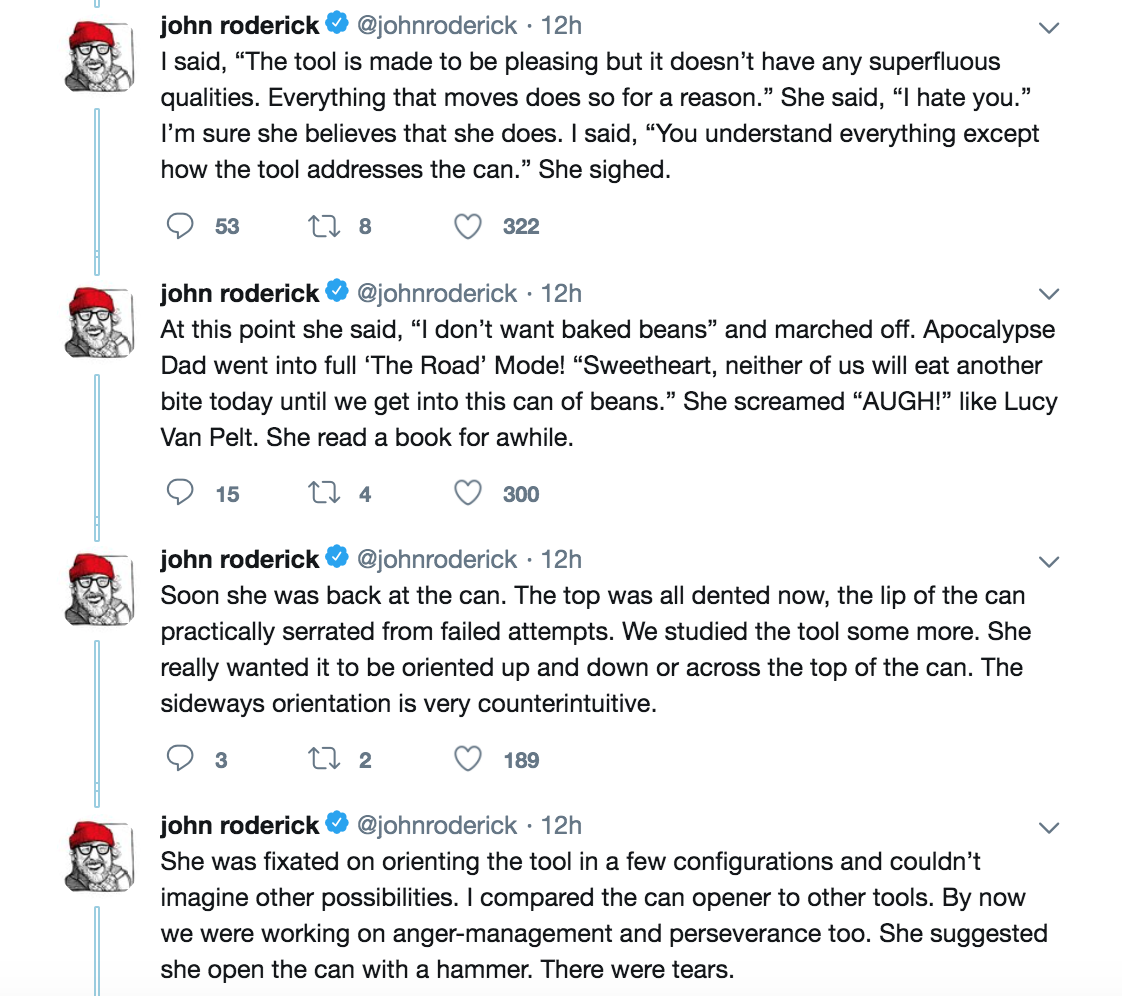Image resolution: width=1122 pixels, height=996 pixels.
Task: Like the tweet with 300 likes
Action: point(468,493)
